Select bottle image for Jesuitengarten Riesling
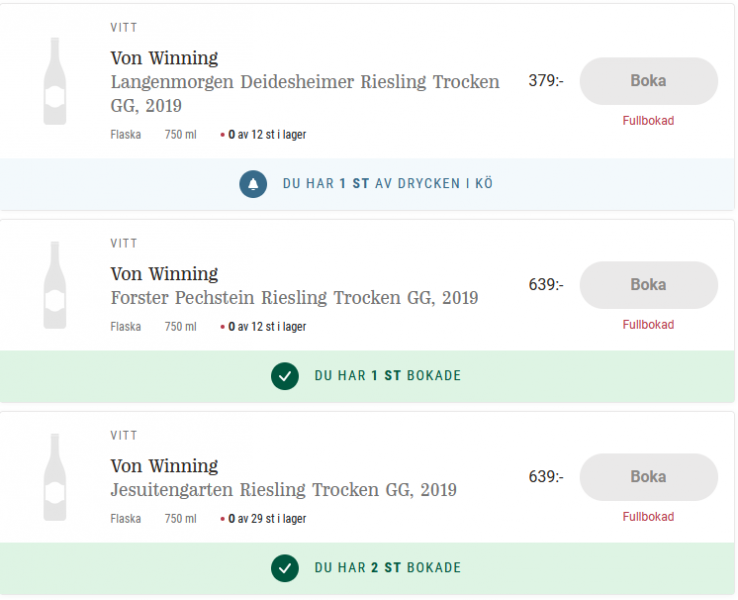This screenshot has height=600, width=738. pos(55,477)
